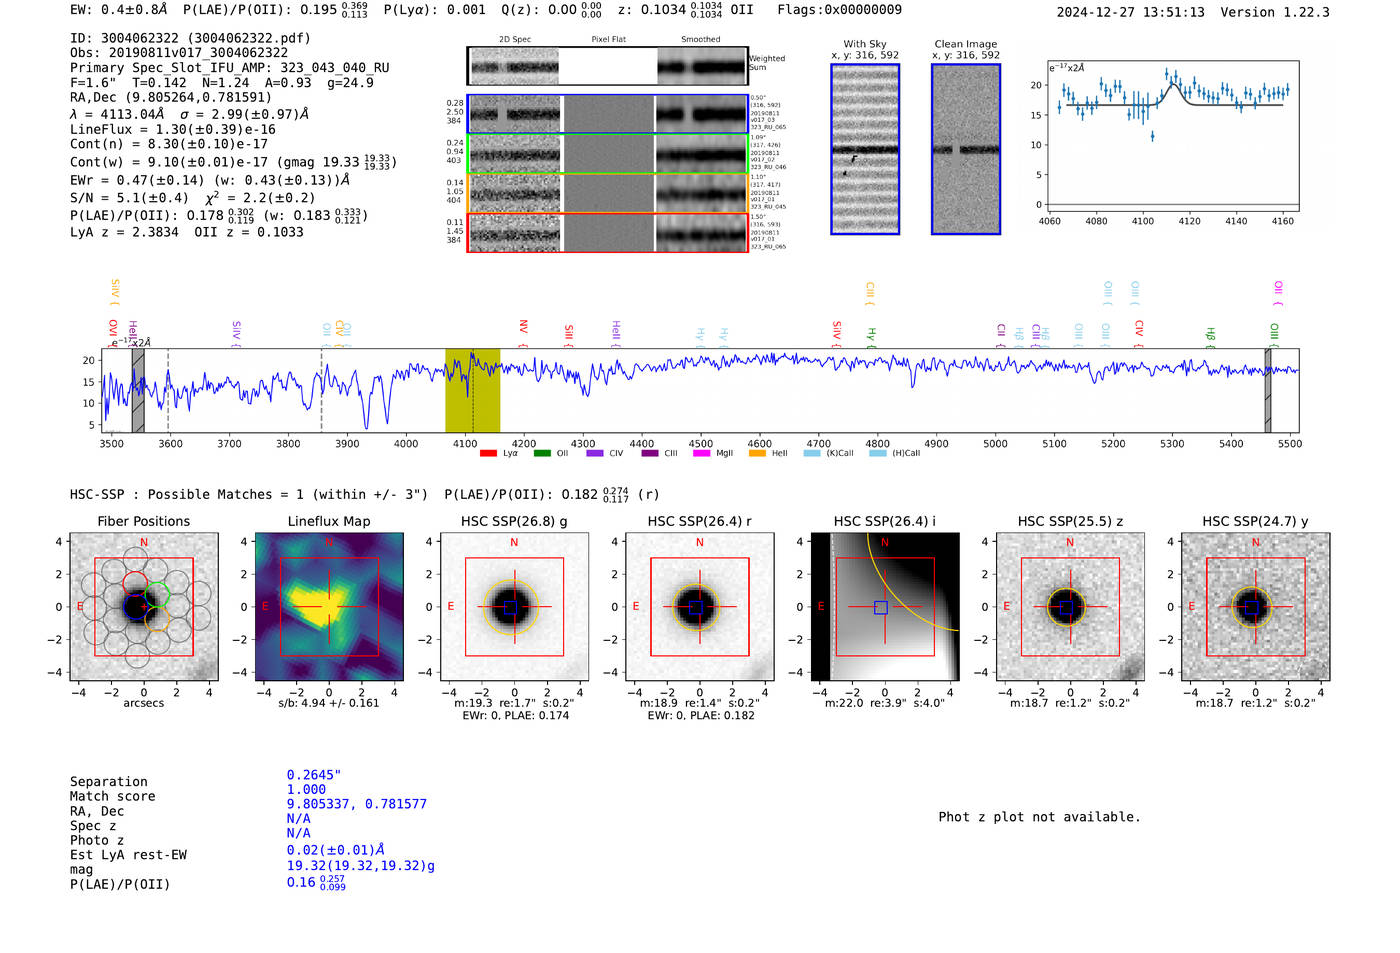Select the HSC SSP i-band cutout

pos(885,607)
